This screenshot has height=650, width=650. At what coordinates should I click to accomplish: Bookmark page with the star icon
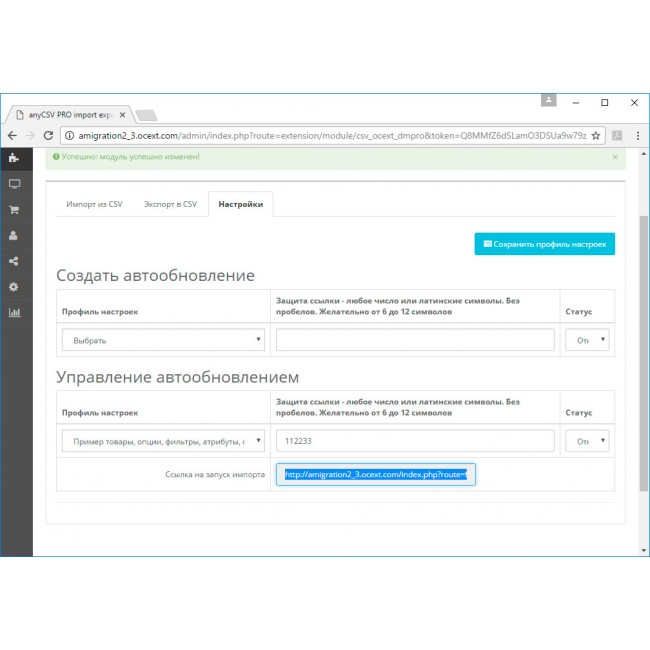pyautogui.click(x=596, y=135)
